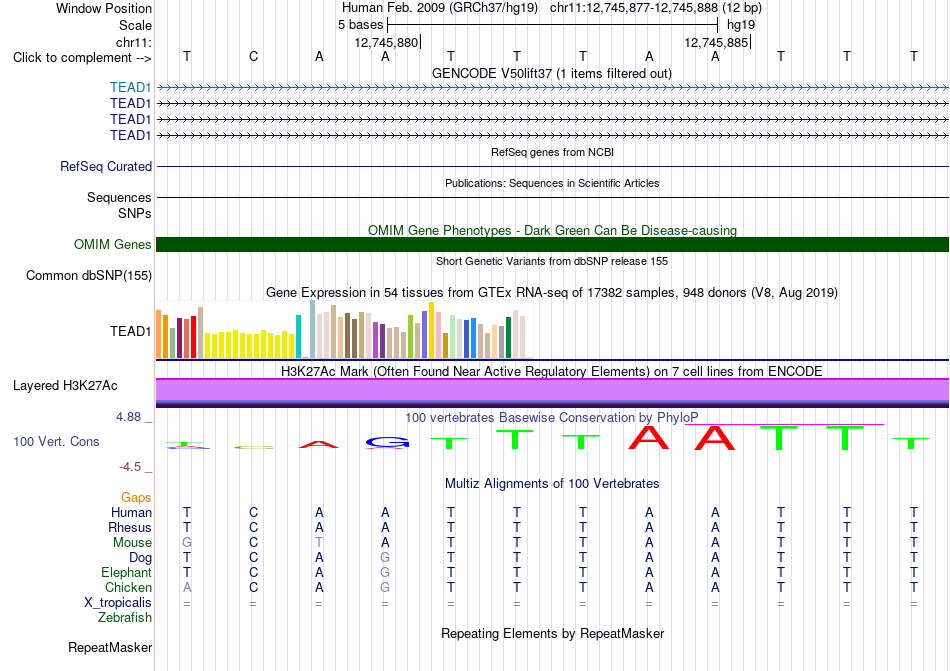Click 'Publications: Sequences in Scientific Articles' title

tap(552, 183)
